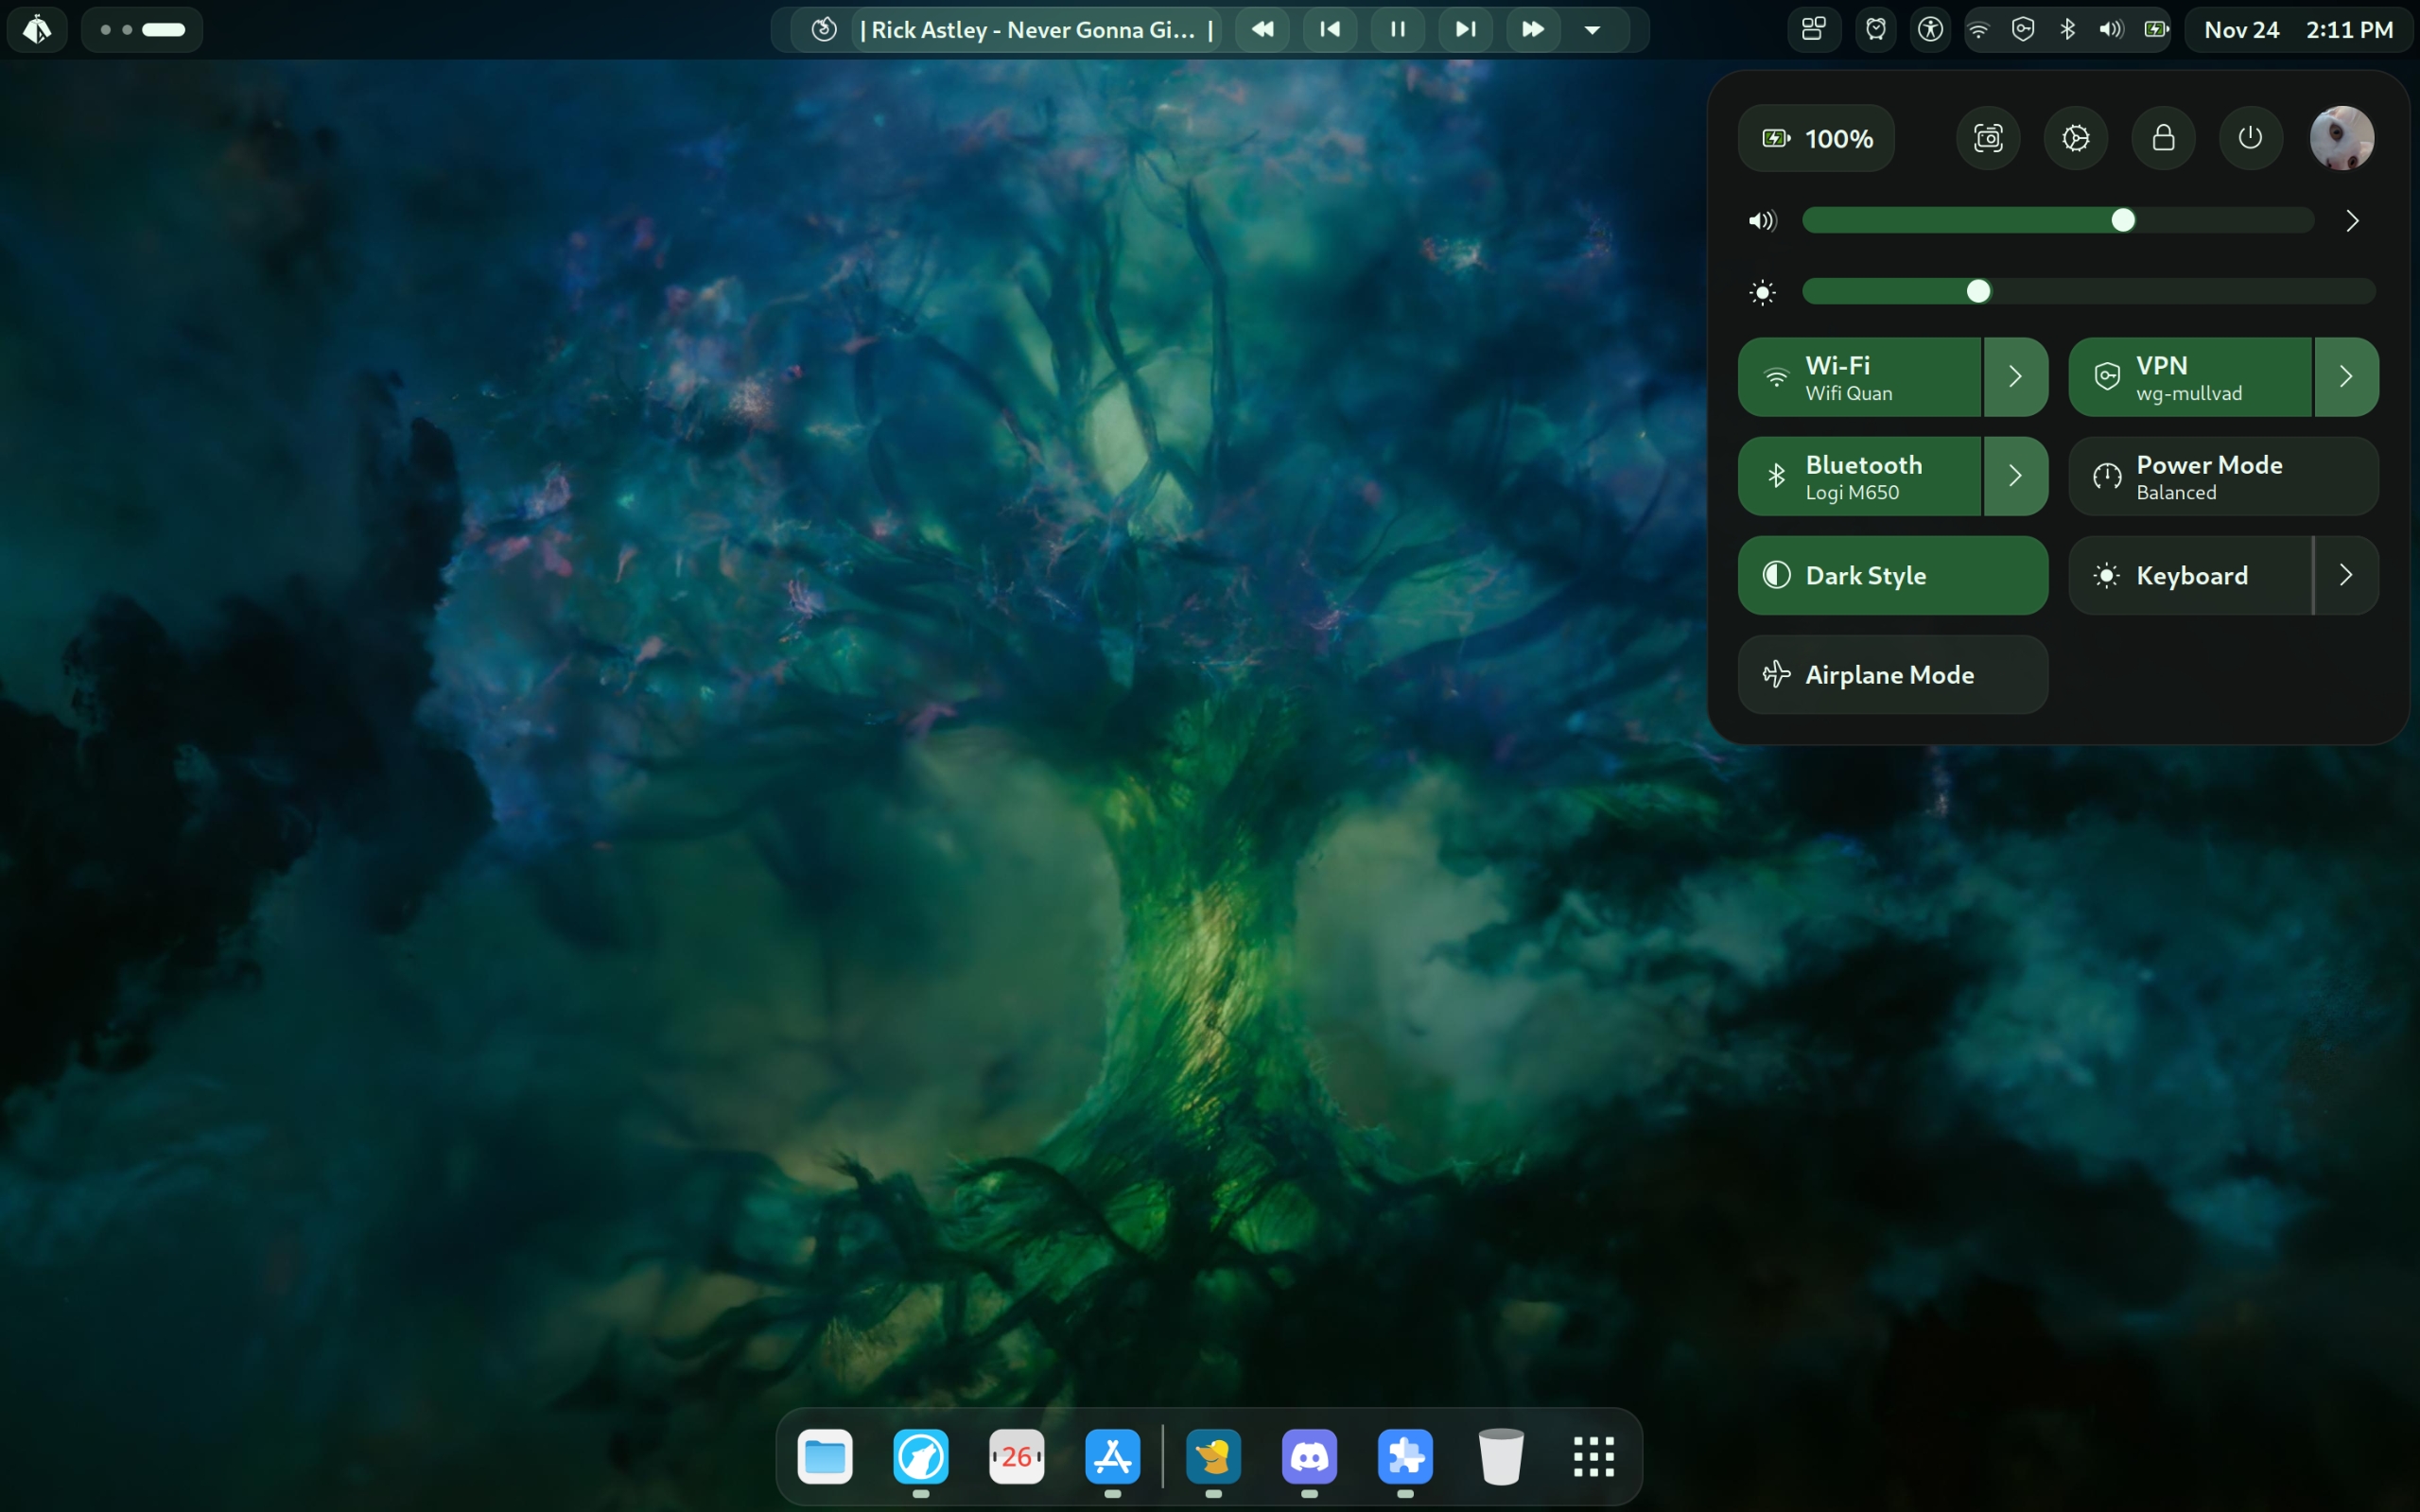Skip to next track in media bar
The height and width of the screenshot is (1512, 2420).
pos(1465,29)
